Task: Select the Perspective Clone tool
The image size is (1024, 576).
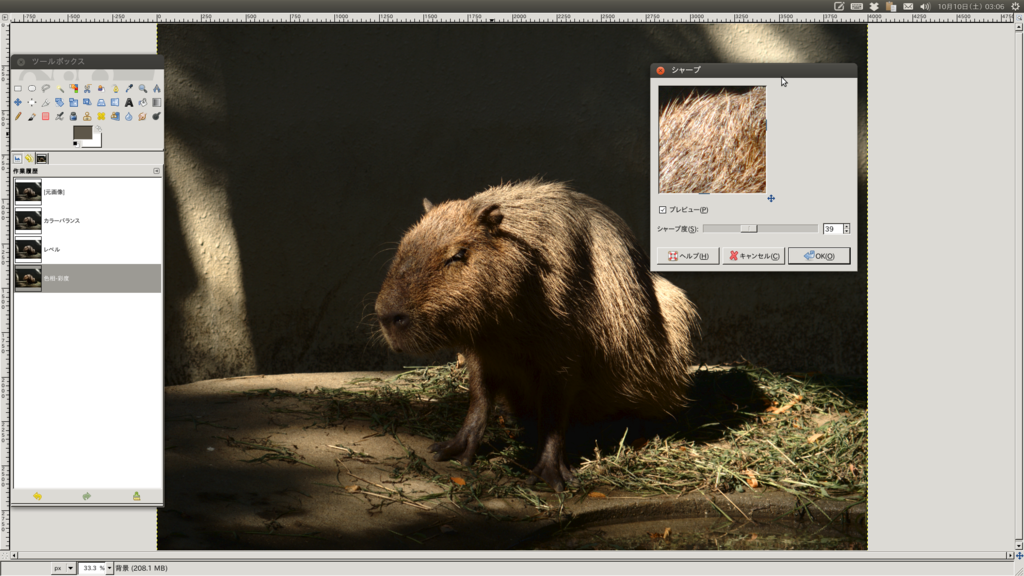Action: pyautogui.click(x=115, y=116)
